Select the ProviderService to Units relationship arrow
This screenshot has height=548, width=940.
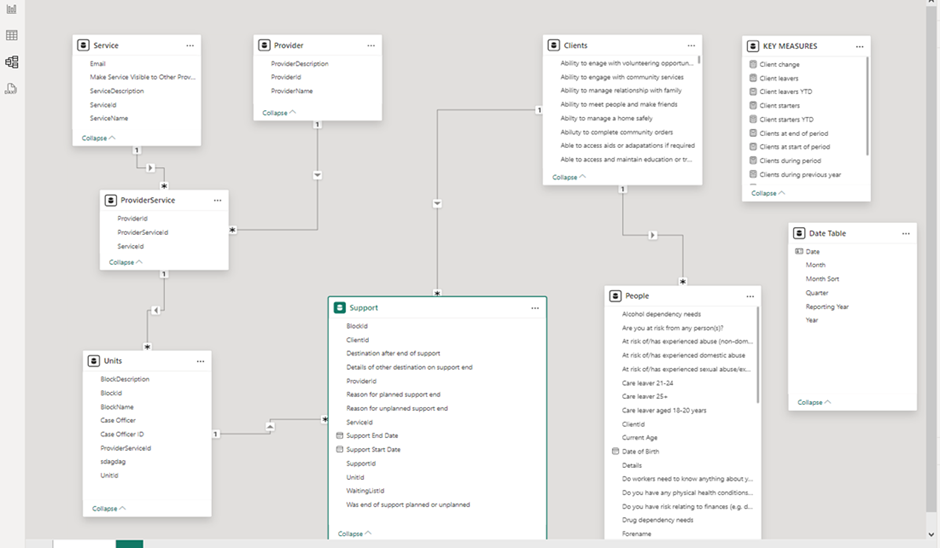155,310
